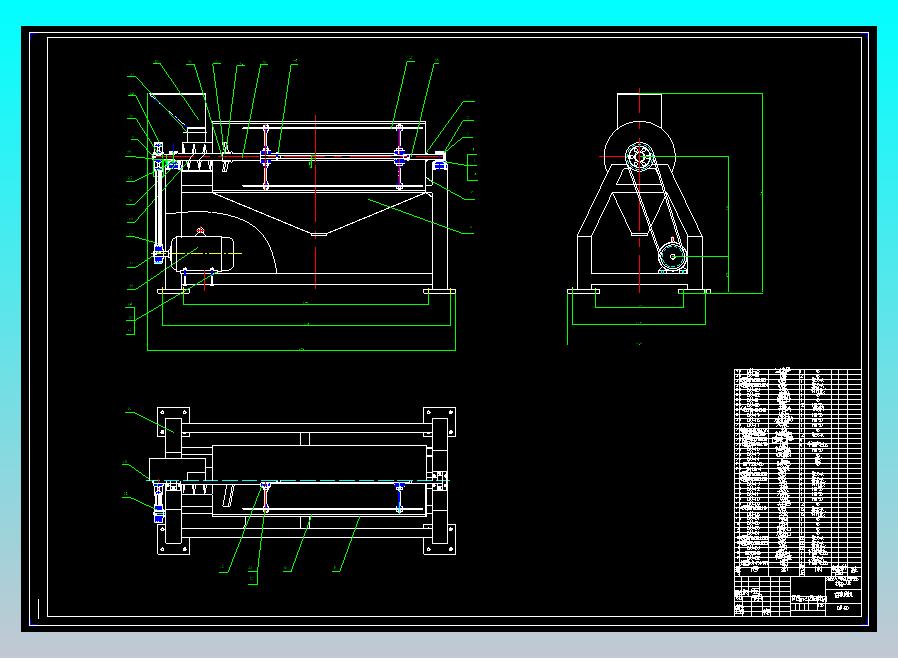Pick the rectangular inlet chute atop side view
Viewport: 898px width, 658px height.
click(639, 109)
